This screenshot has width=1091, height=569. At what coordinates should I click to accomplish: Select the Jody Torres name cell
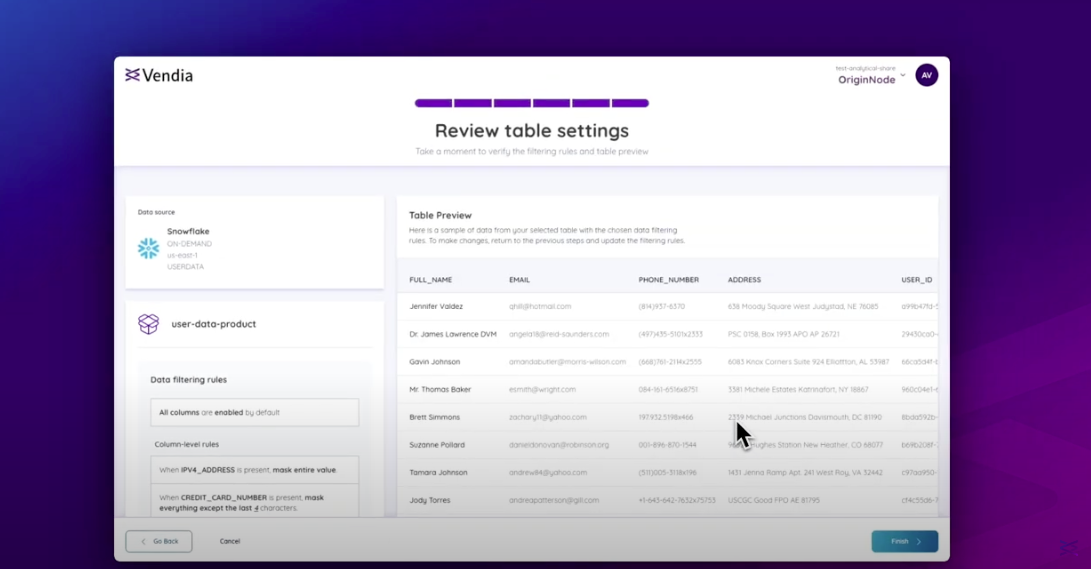430,500
